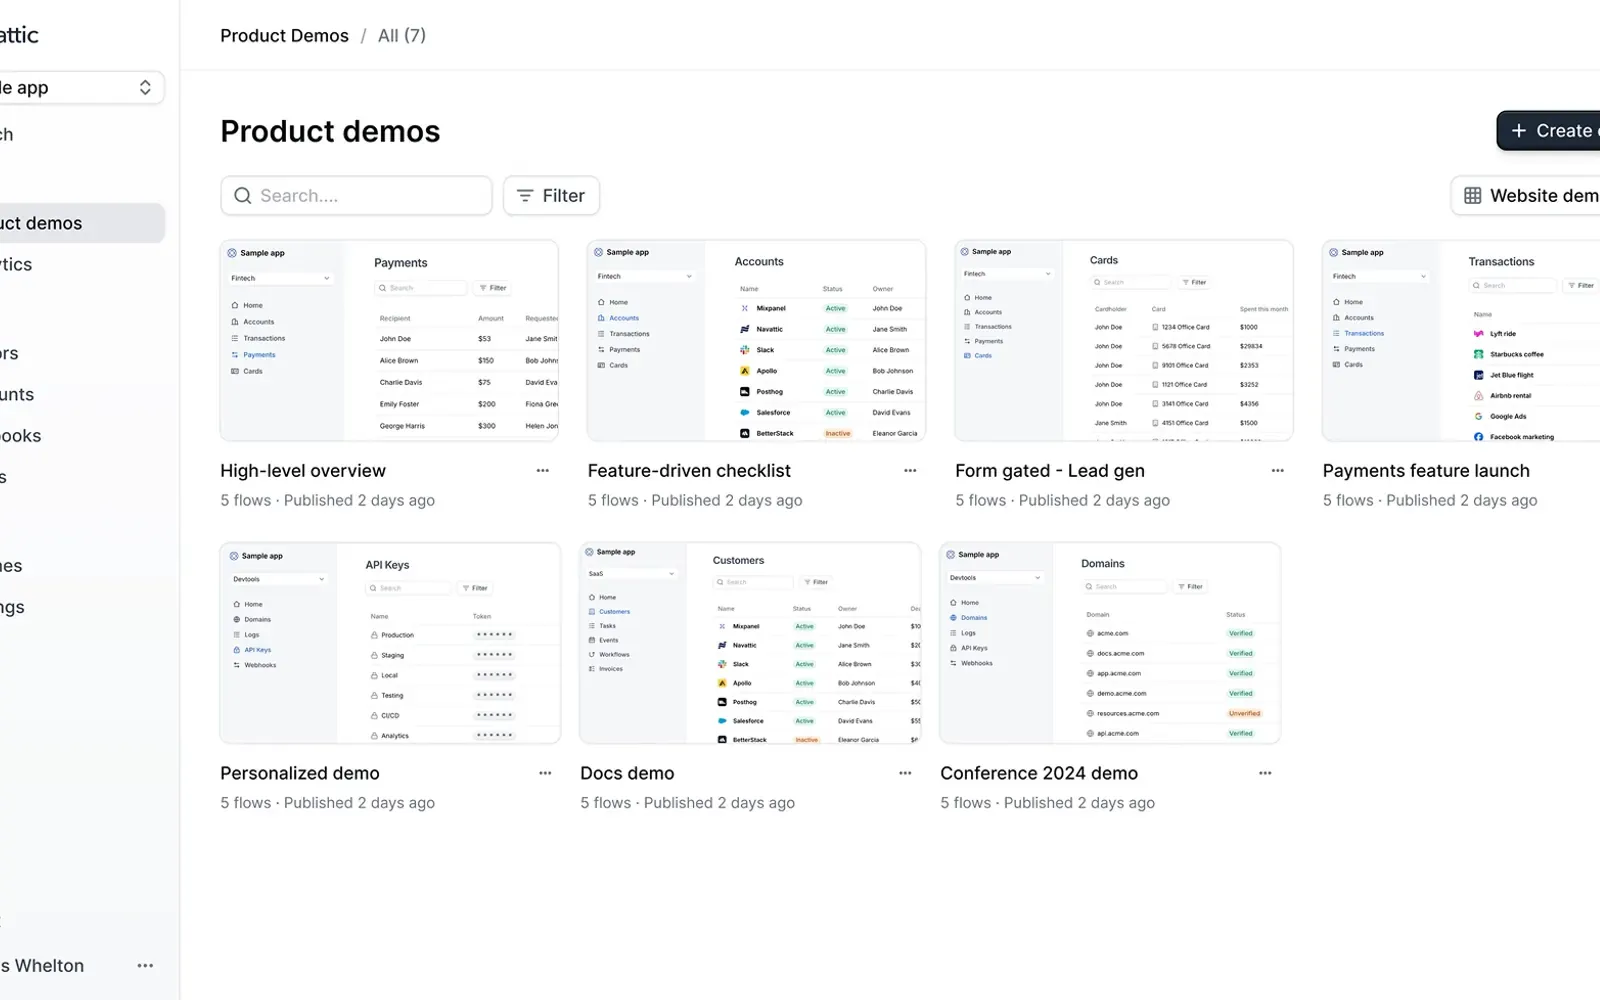
Task: Open the Form gated Cards thumbnail
Action: tap(1124, 340)
